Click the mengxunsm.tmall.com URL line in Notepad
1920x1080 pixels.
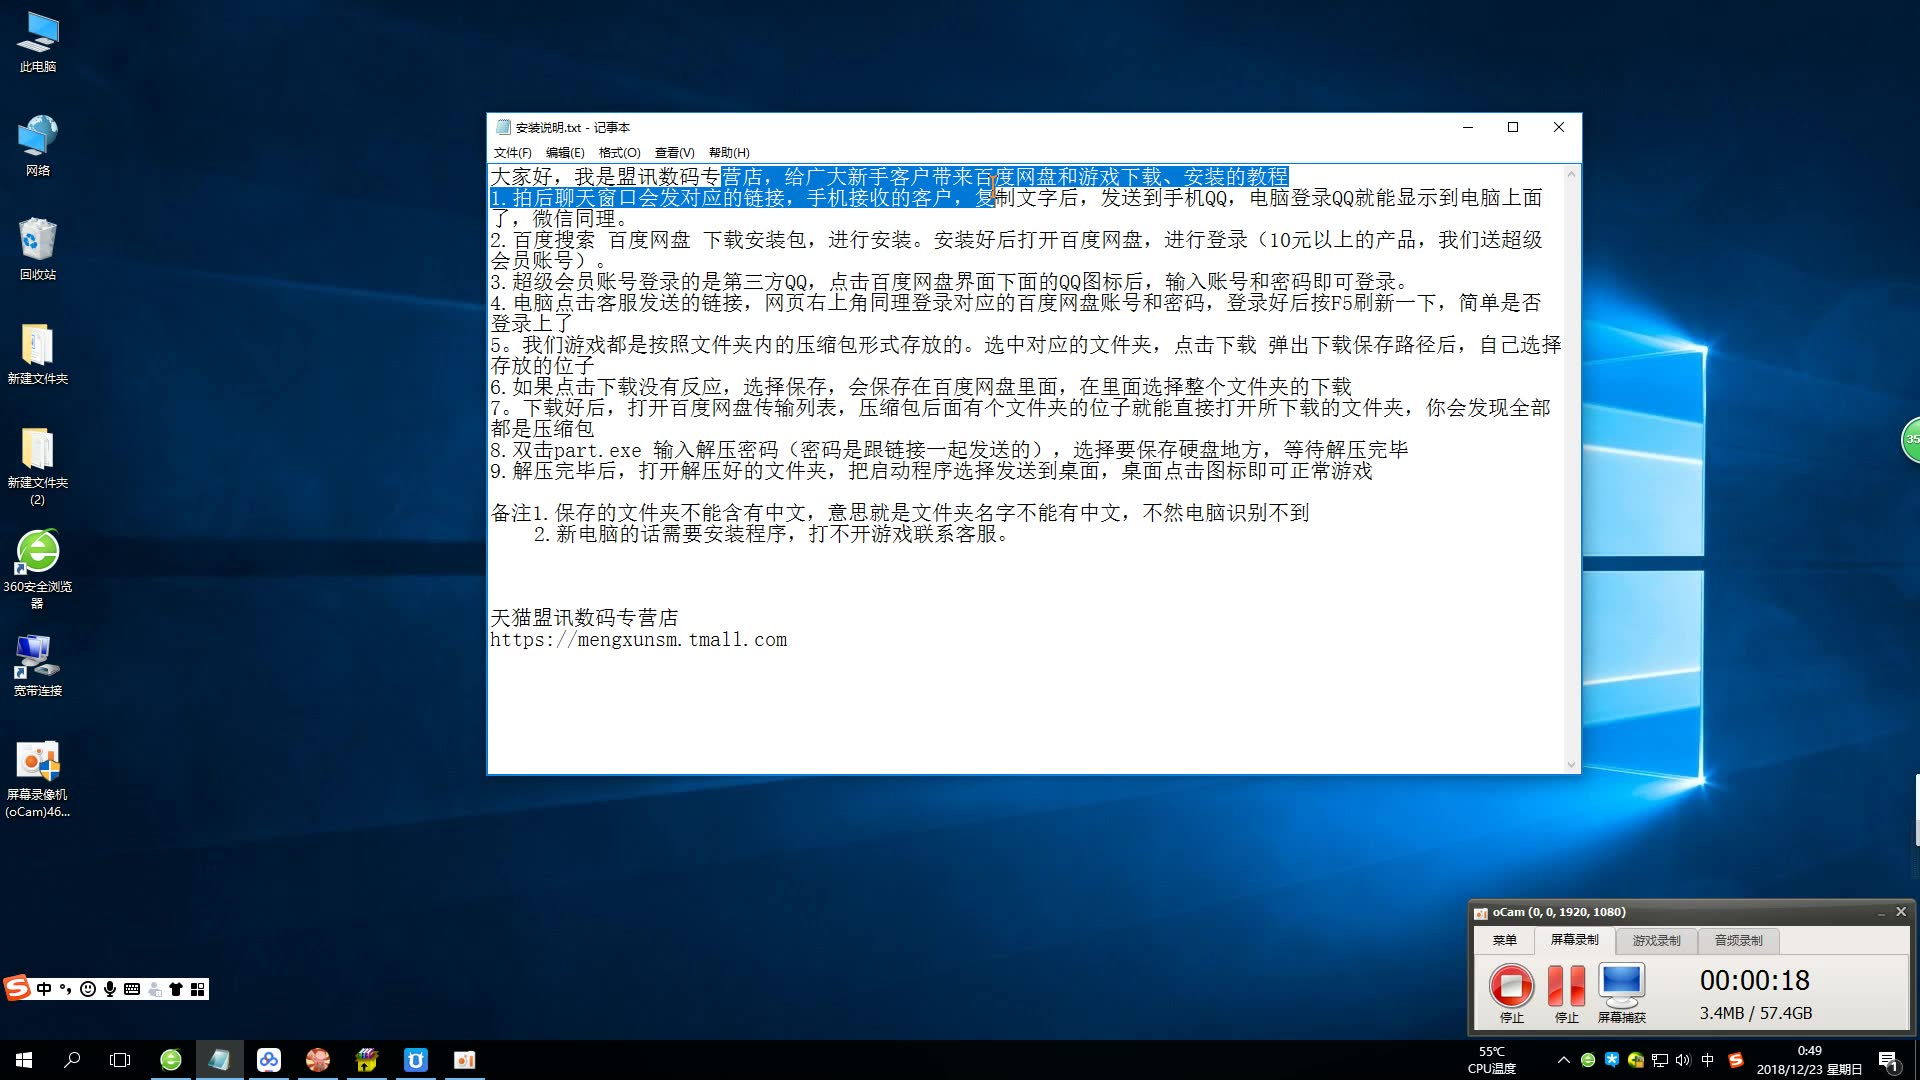(638, 640)
